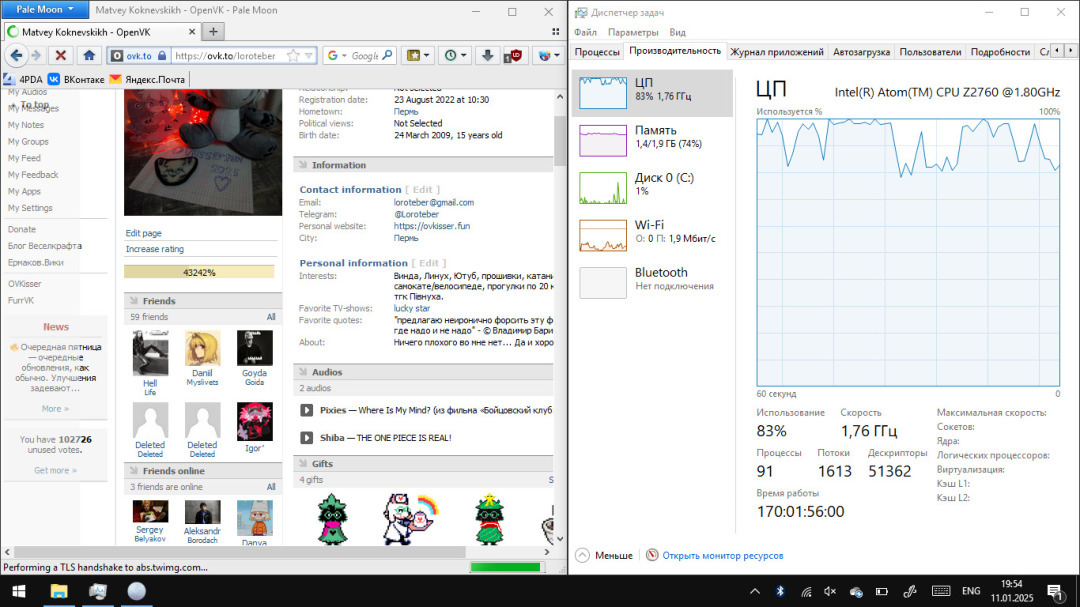Open a new browser tab with plus
The width and height of the screenshot is (1080, 607).
tap(215, 31)
